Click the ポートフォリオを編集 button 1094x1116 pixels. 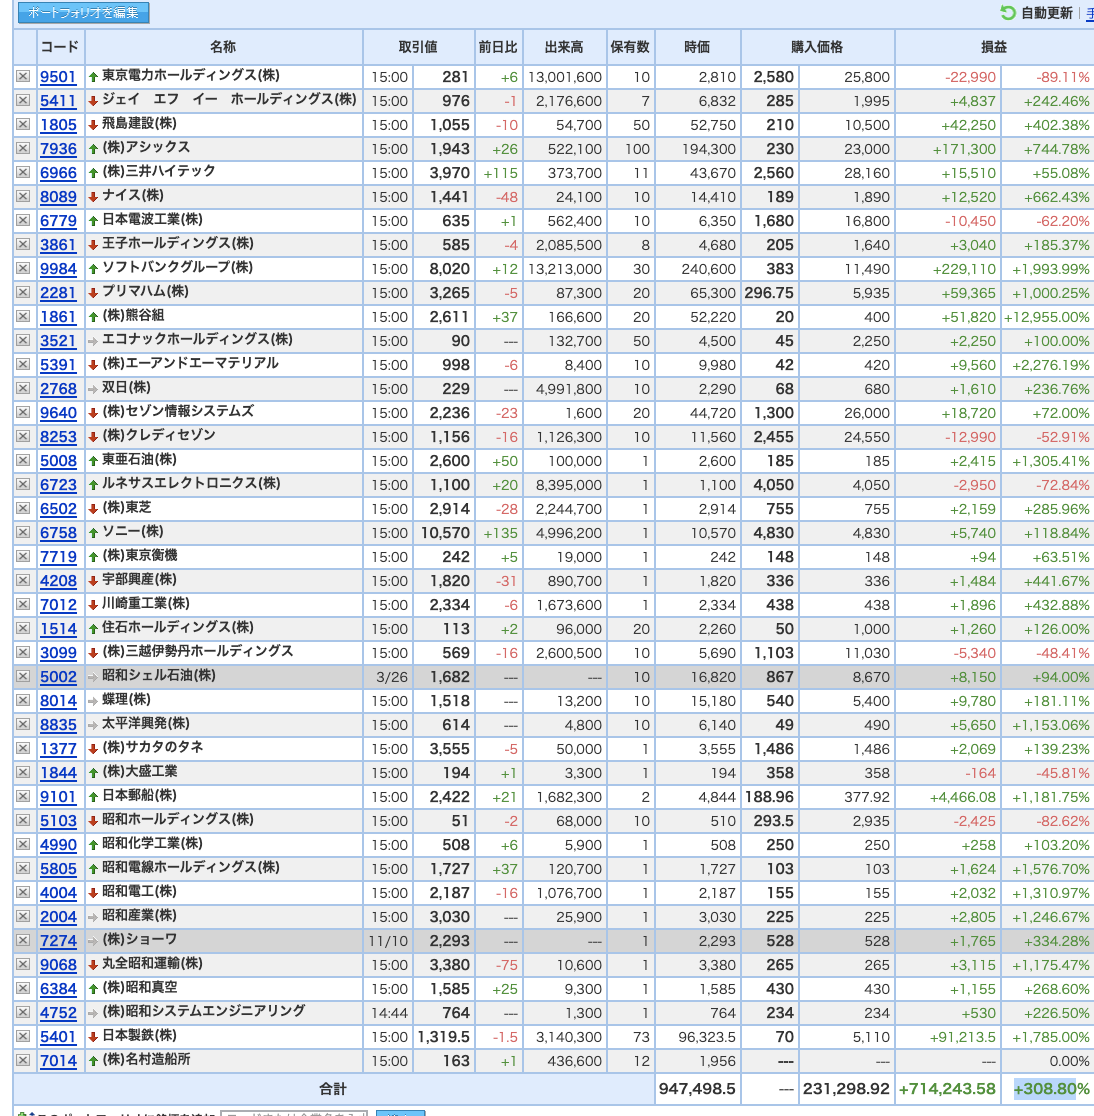pos(83,12)
